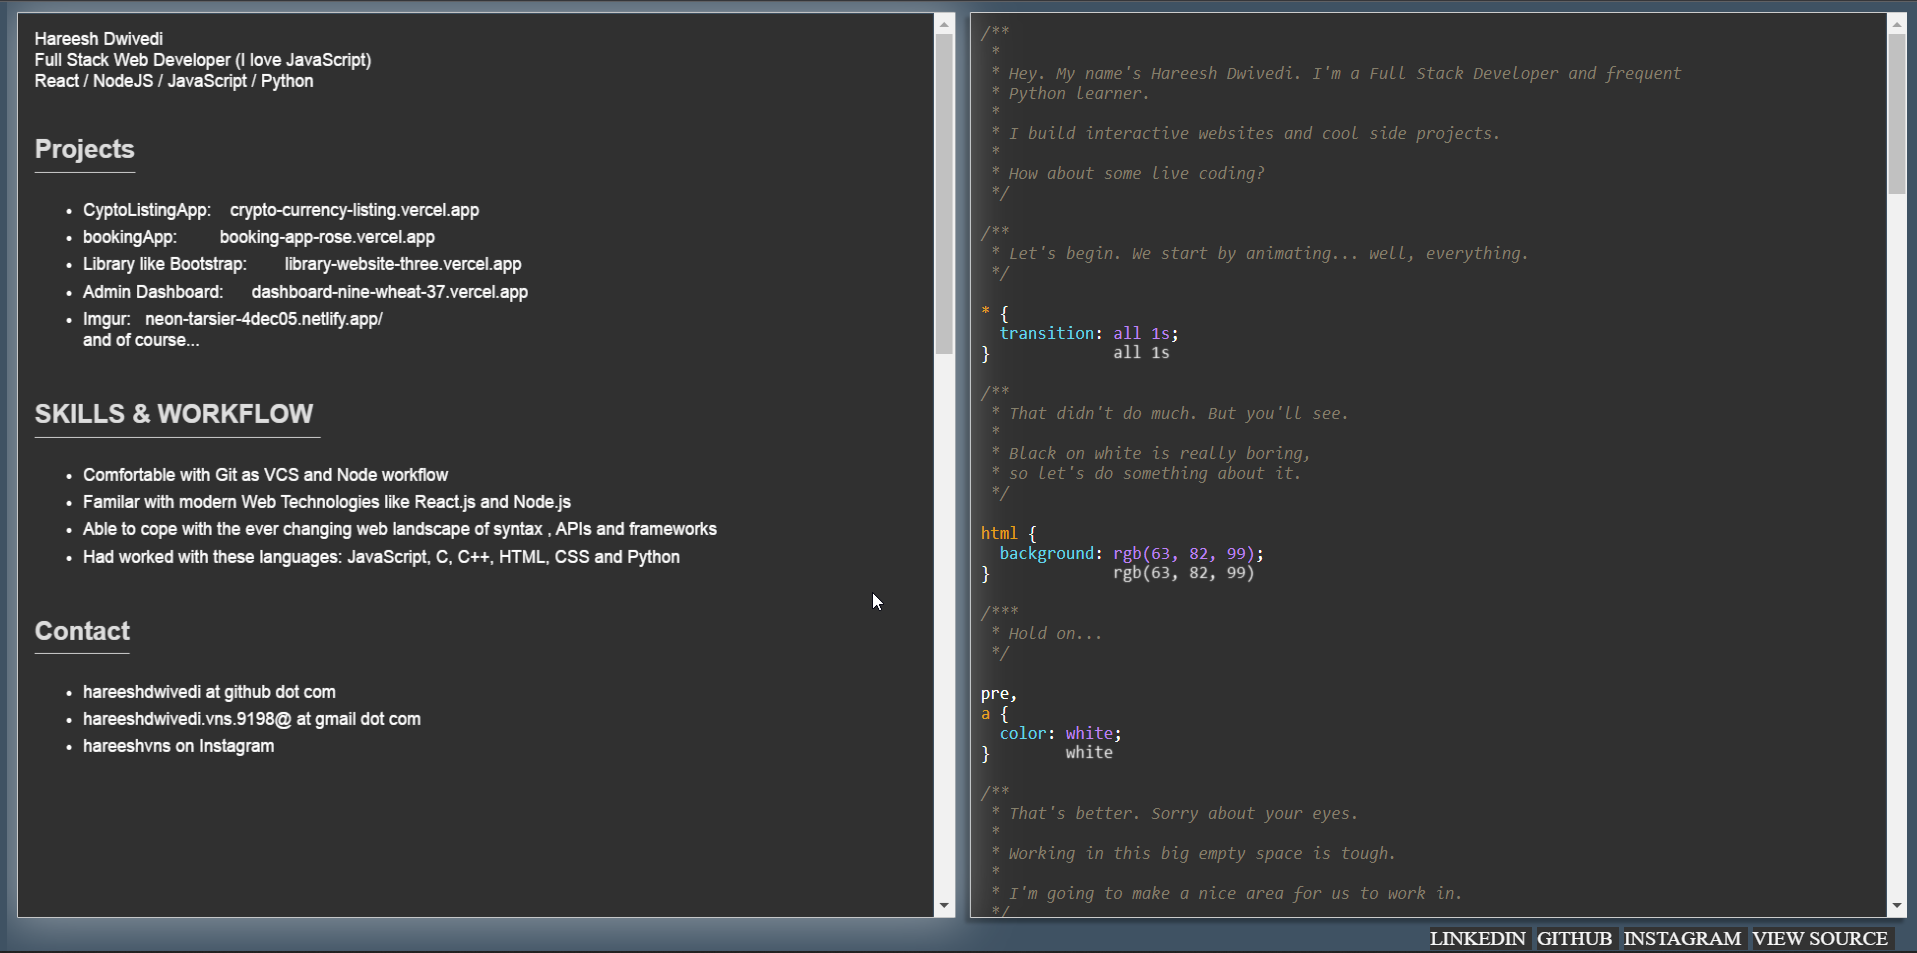Click the 'color: white;' code line

click(x=1061, y=733)
